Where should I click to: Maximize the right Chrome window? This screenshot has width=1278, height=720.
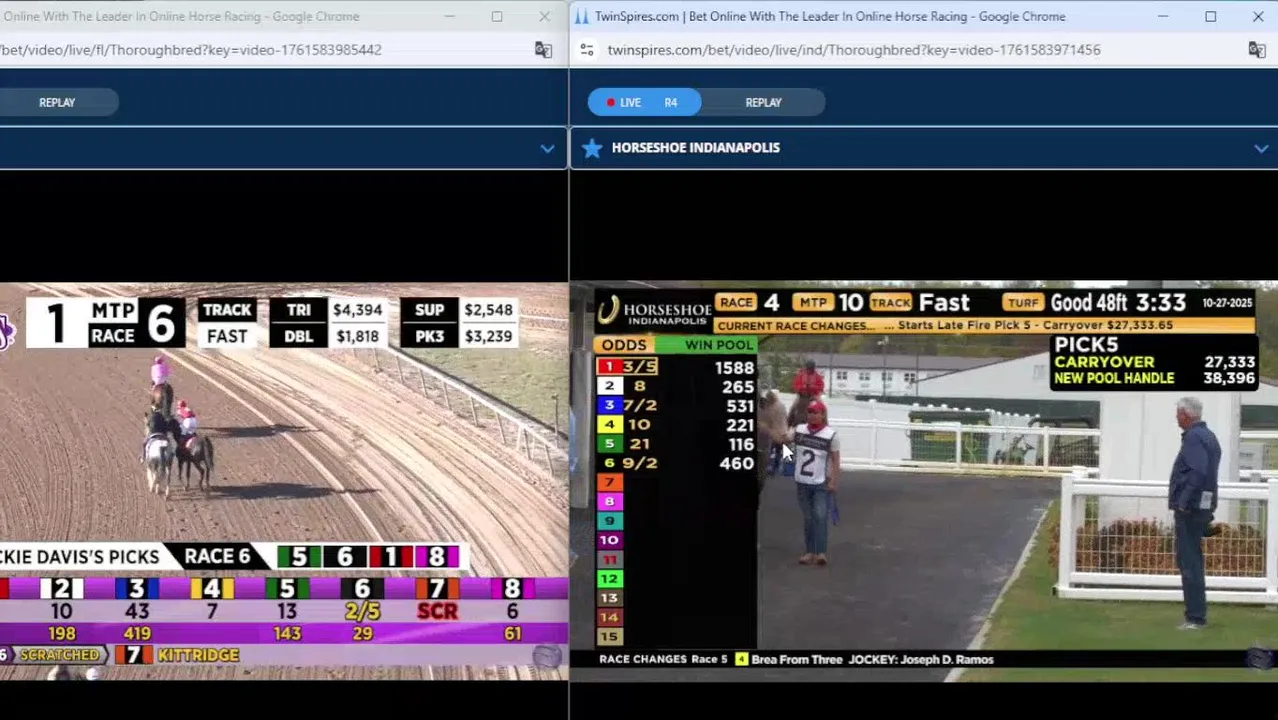coord(1210,16)
